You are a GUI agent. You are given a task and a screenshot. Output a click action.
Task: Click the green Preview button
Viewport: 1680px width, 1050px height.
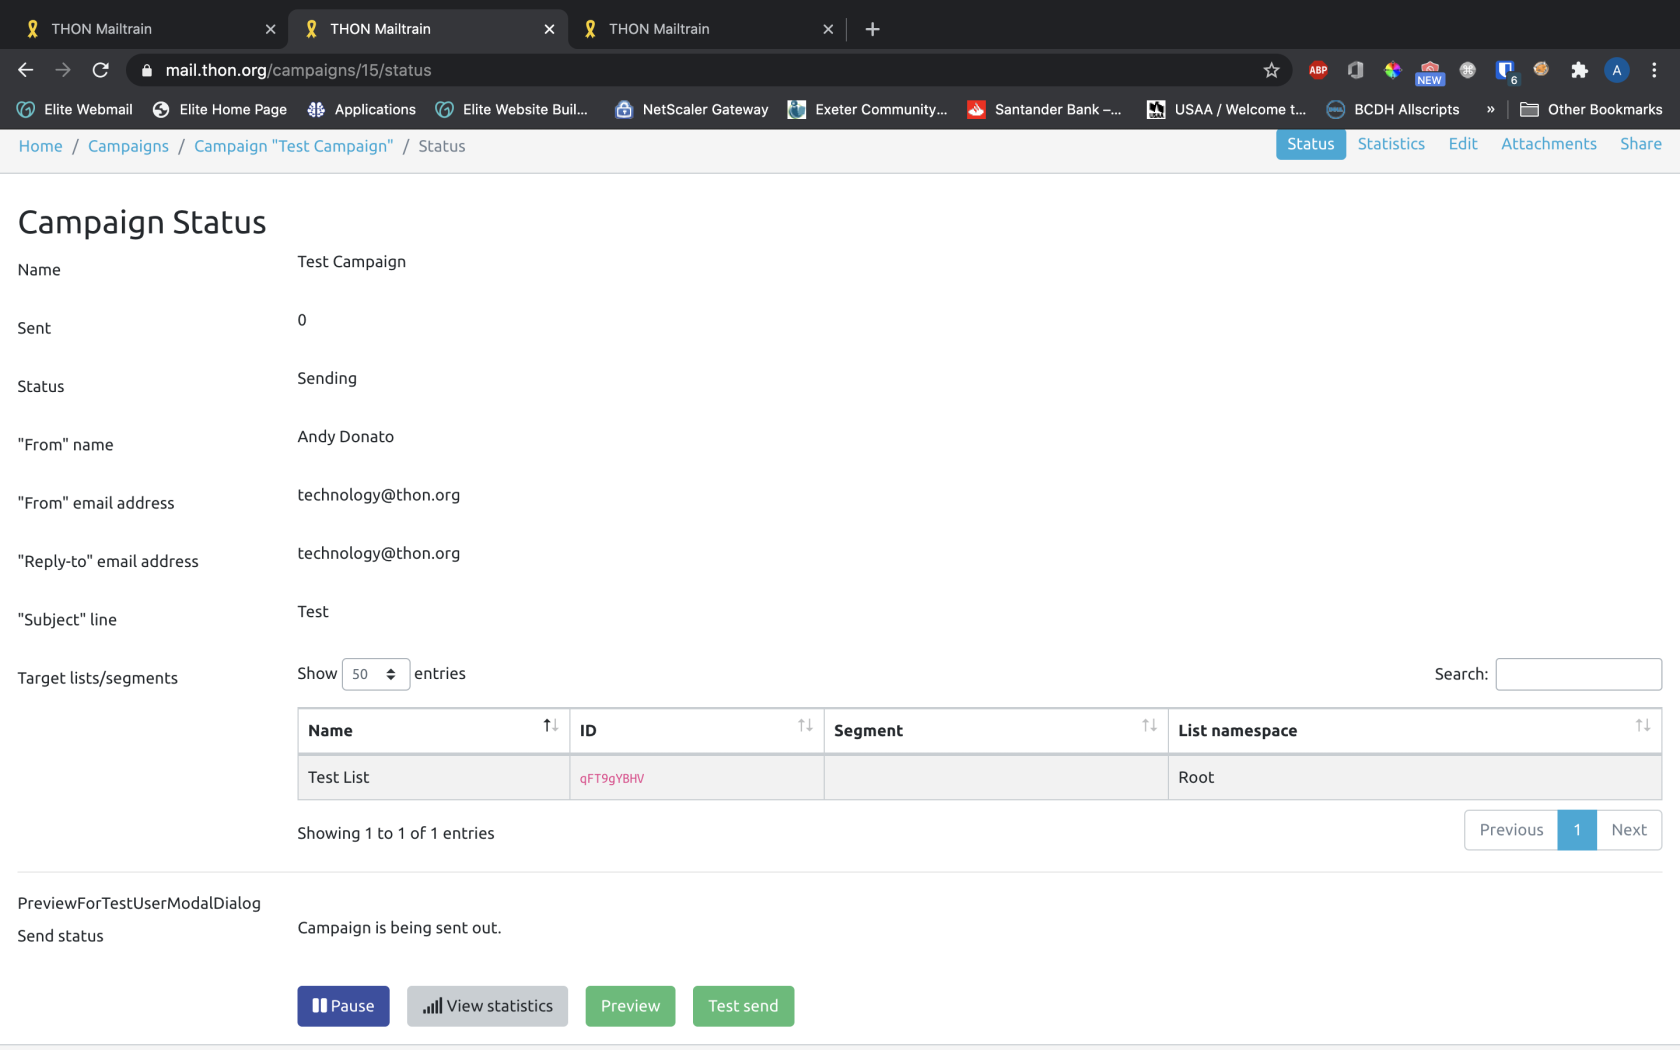pos(630,1006)
